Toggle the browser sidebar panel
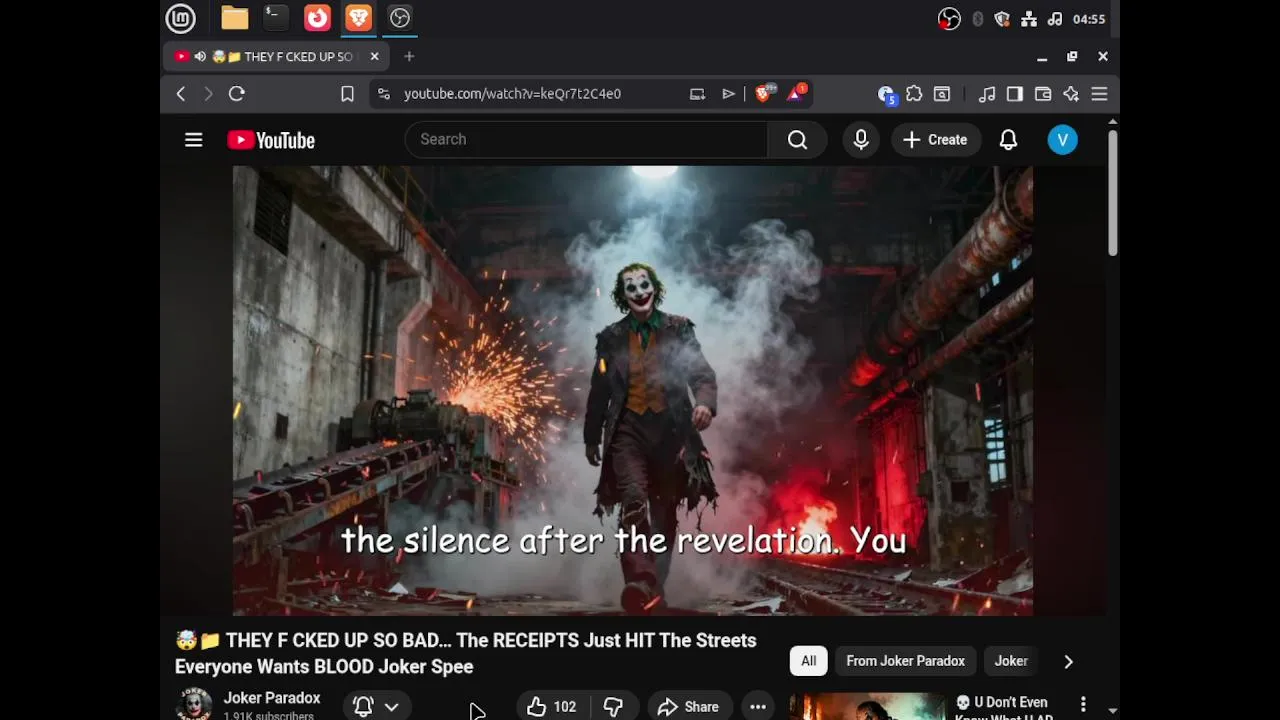1280x720 pixels. 1015,93
